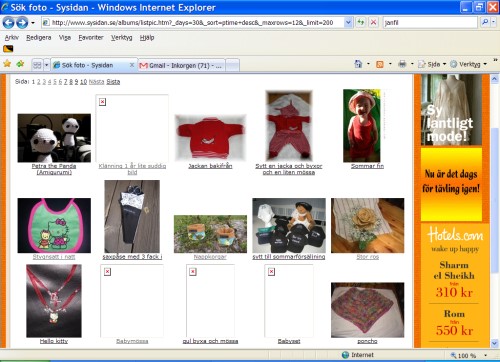Image resolution: width=500 pixels, height=362 pixels.
Task: Click the Print icon
Action: pyautogui.click(x=402, y=64)
